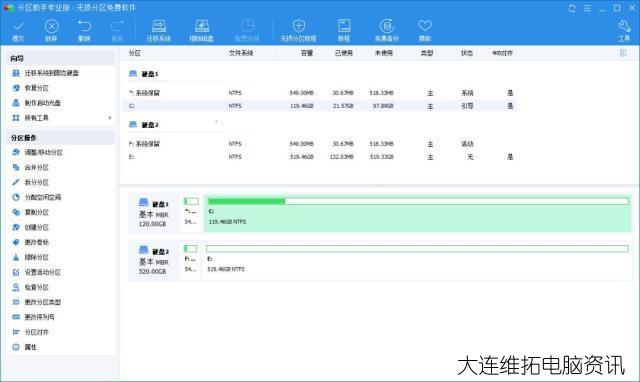Click 更改分区类型 item in sidebar
The width and height of the screenshot is (640, 382).
pos(42,302)
